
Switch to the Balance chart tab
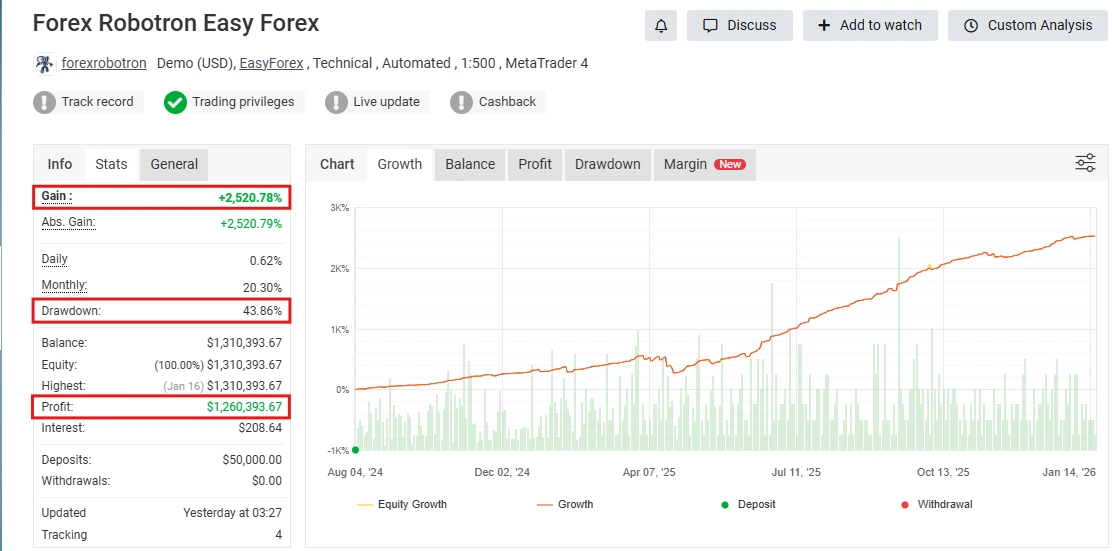tap(470, 164)
